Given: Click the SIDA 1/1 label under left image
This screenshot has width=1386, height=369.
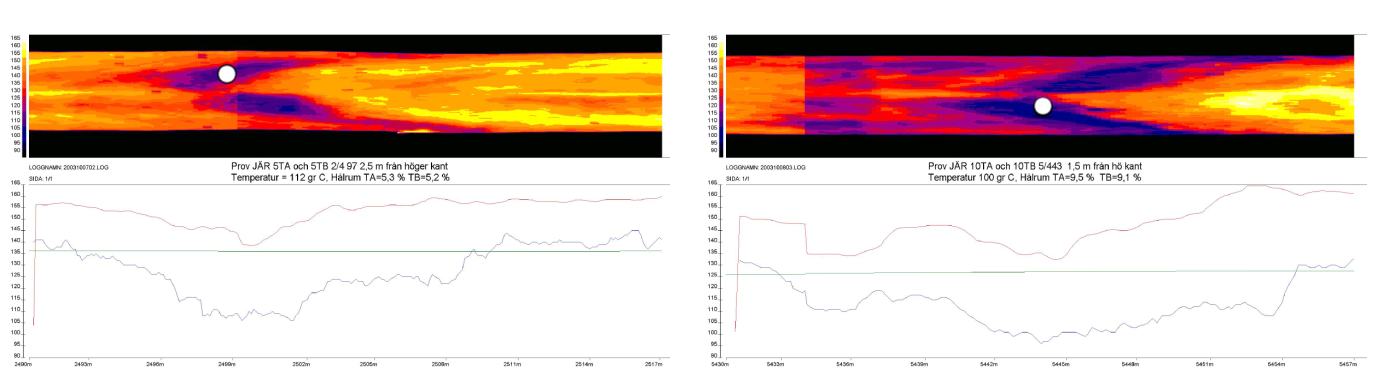Looking at the screenshot, I should click(39, 177).
